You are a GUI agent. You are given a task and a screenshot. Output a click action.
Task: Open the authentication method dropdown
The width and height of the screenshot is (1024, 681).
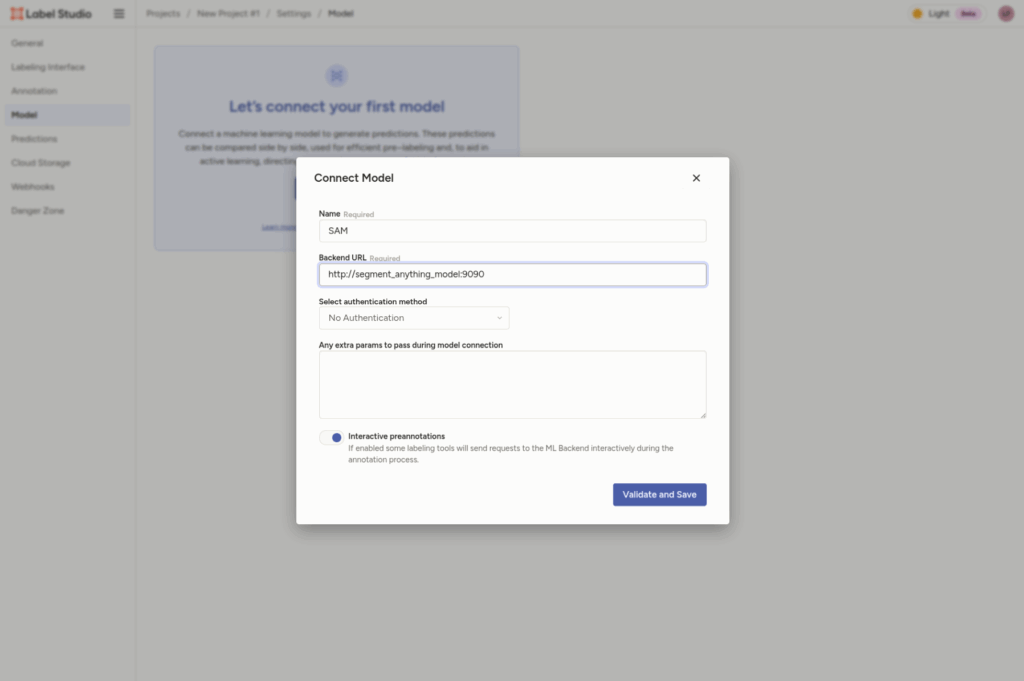tap(414, 318)
